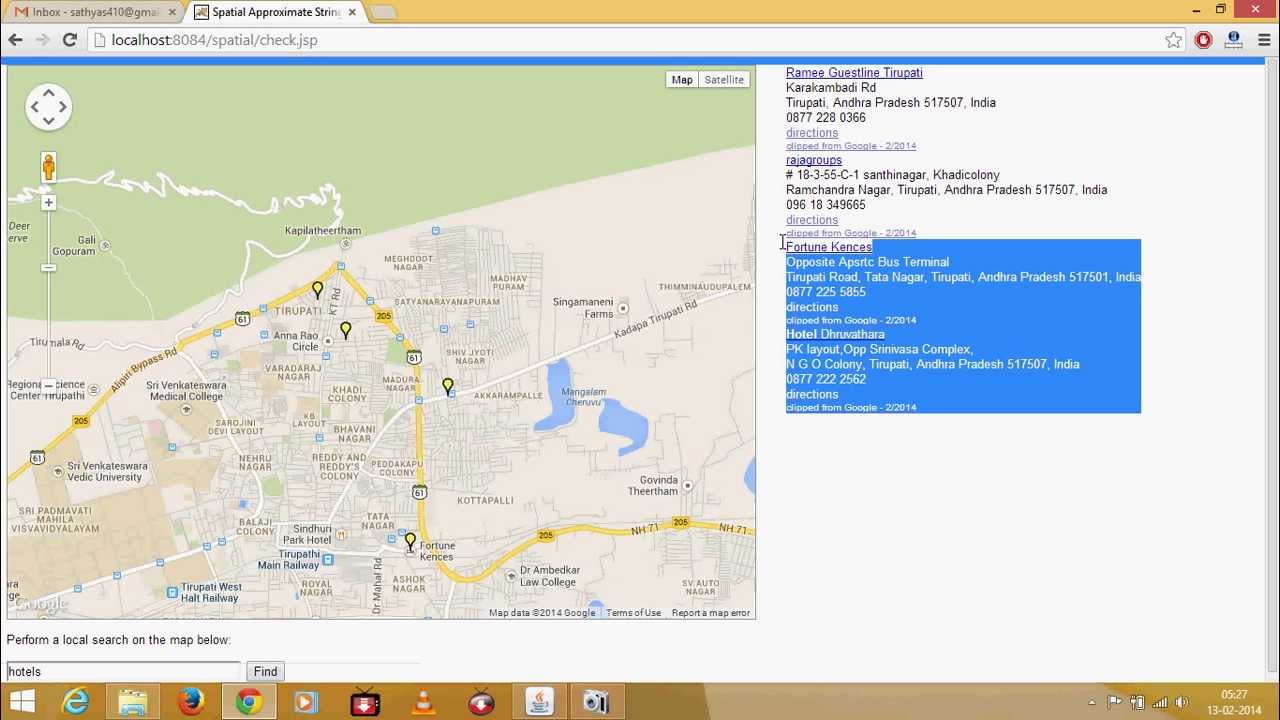Pan the map down using the arrow control
This screenshot has height=720, width=1280.
[48, 120]
